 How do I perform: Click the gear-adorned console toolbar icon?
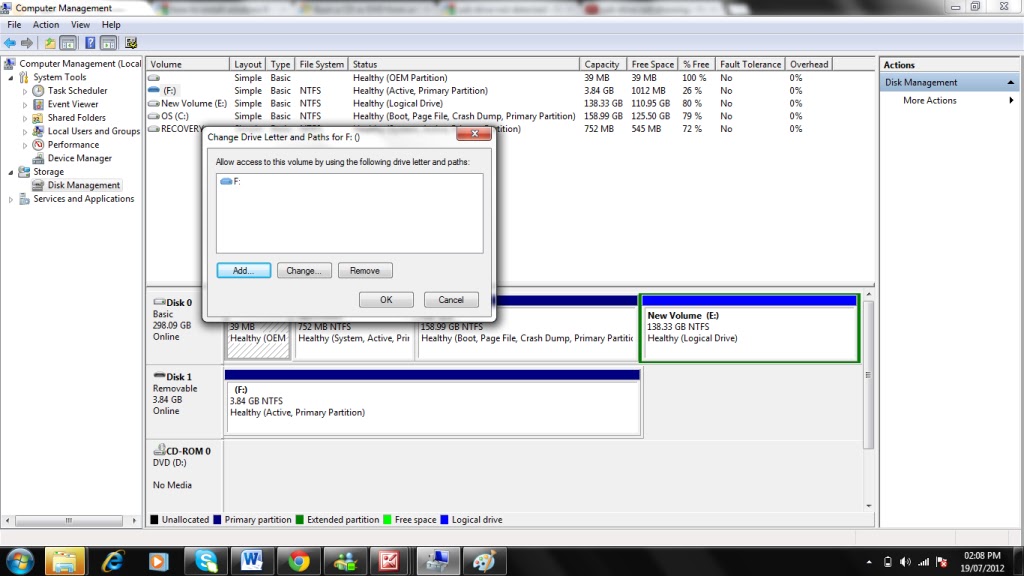click(x=130, y=43)
